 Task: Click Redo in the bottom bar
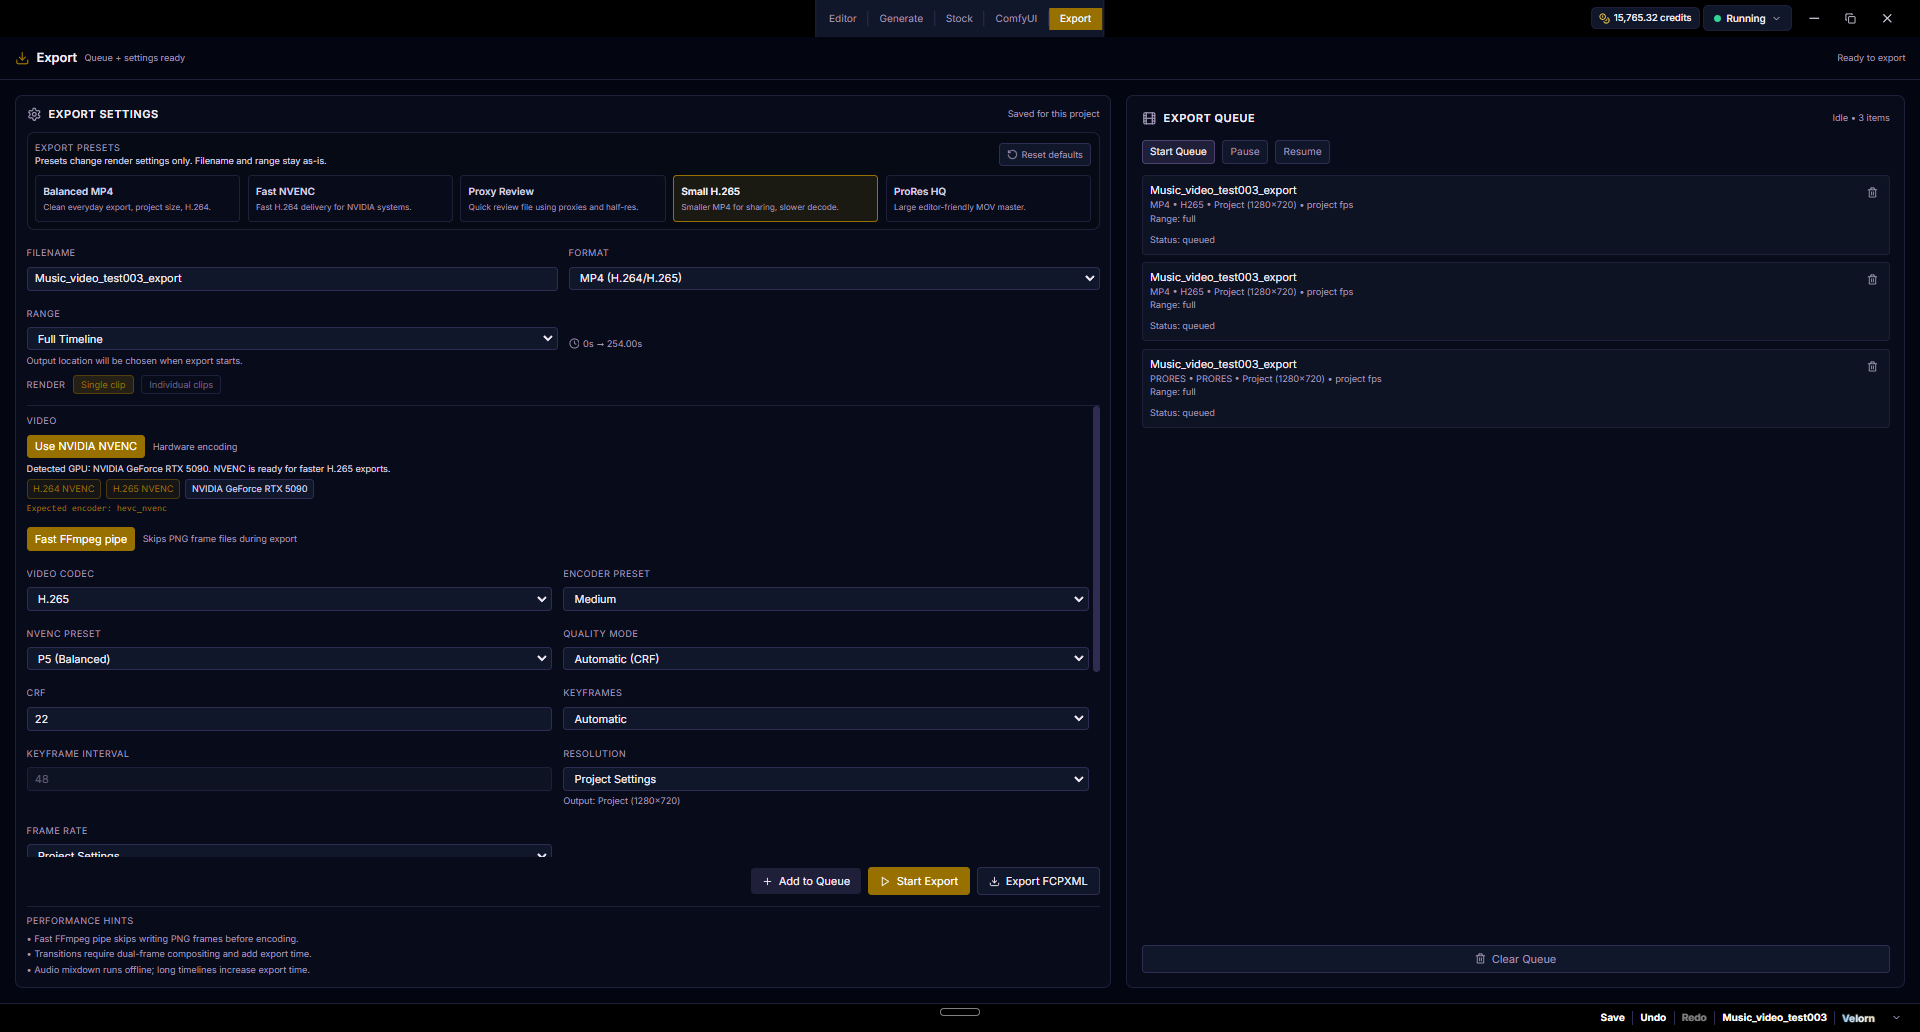click(1694, 1018)
